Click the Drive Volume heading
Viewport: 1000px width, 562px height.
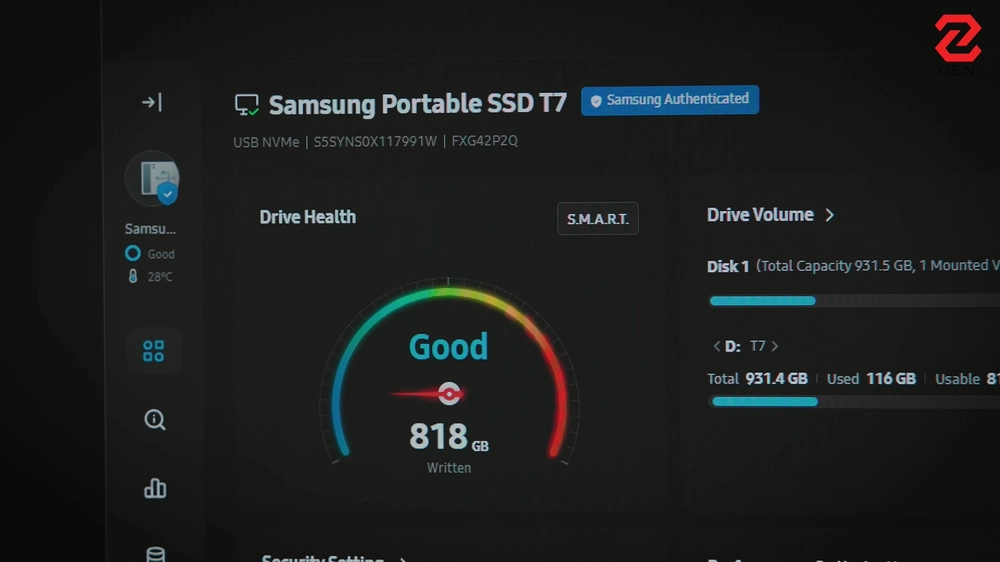[x=760, y=215]
